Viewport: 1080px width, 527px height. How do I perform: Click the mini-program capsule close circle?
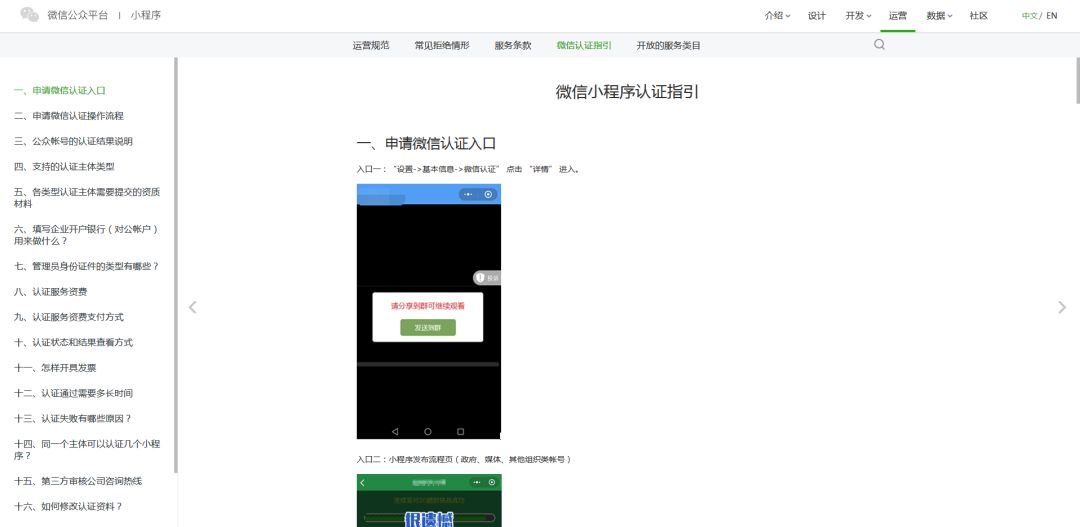(x=488, y=194)
